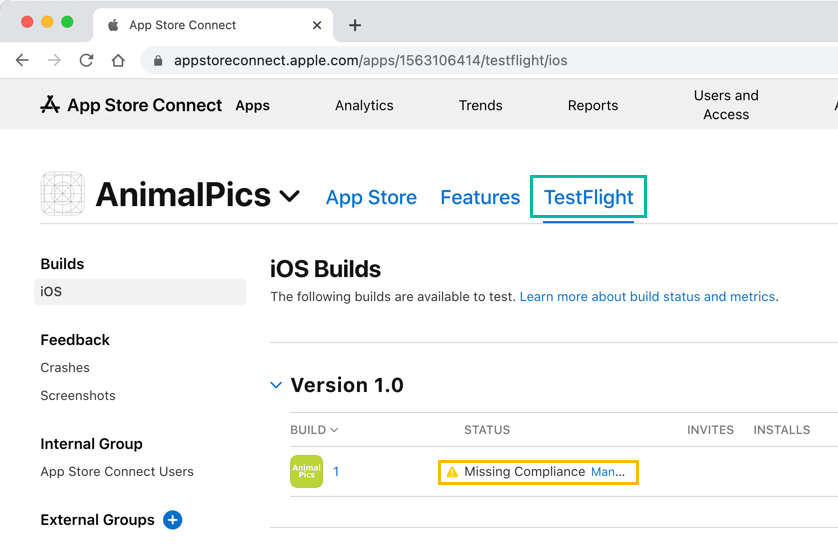Click the Missing Compliance status text

524,472
